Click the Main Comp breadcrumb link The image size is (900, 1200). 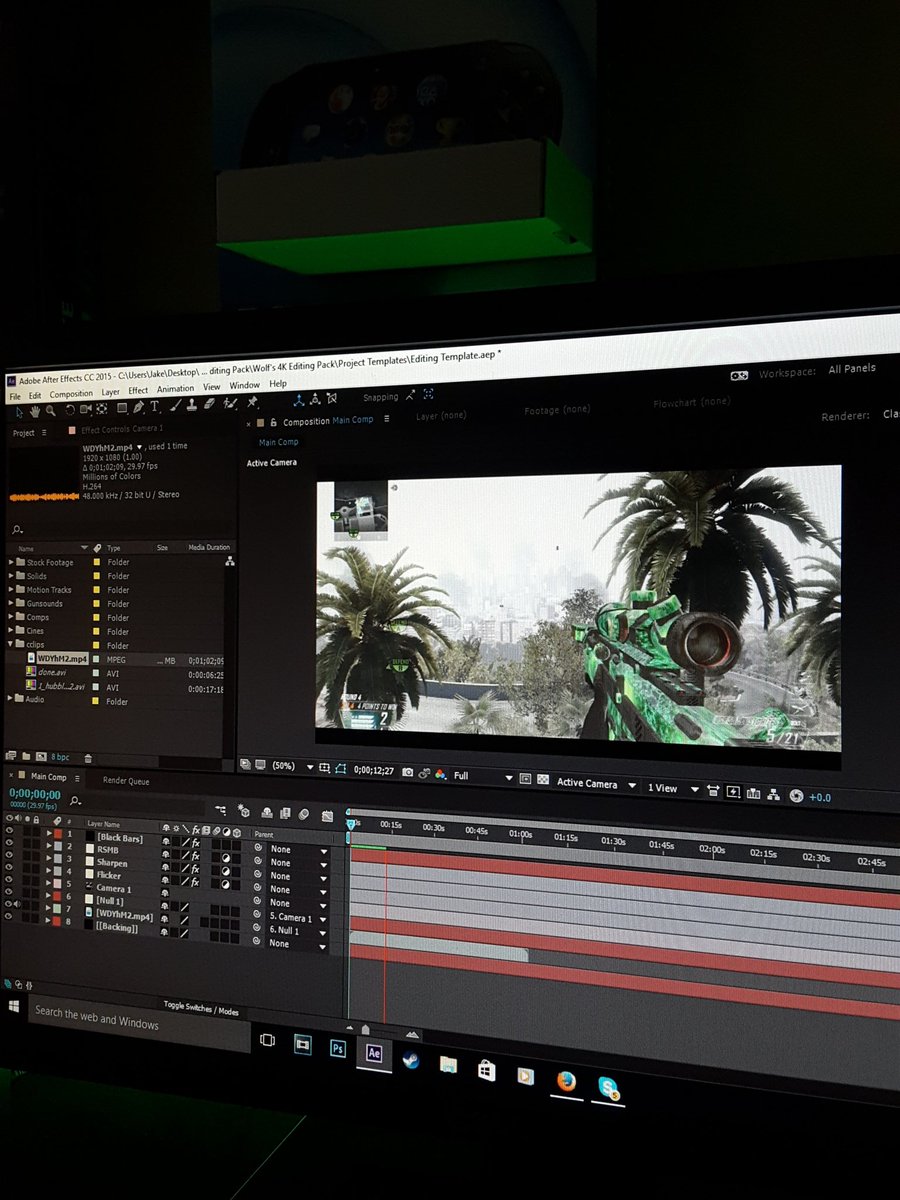coord(278,442)
